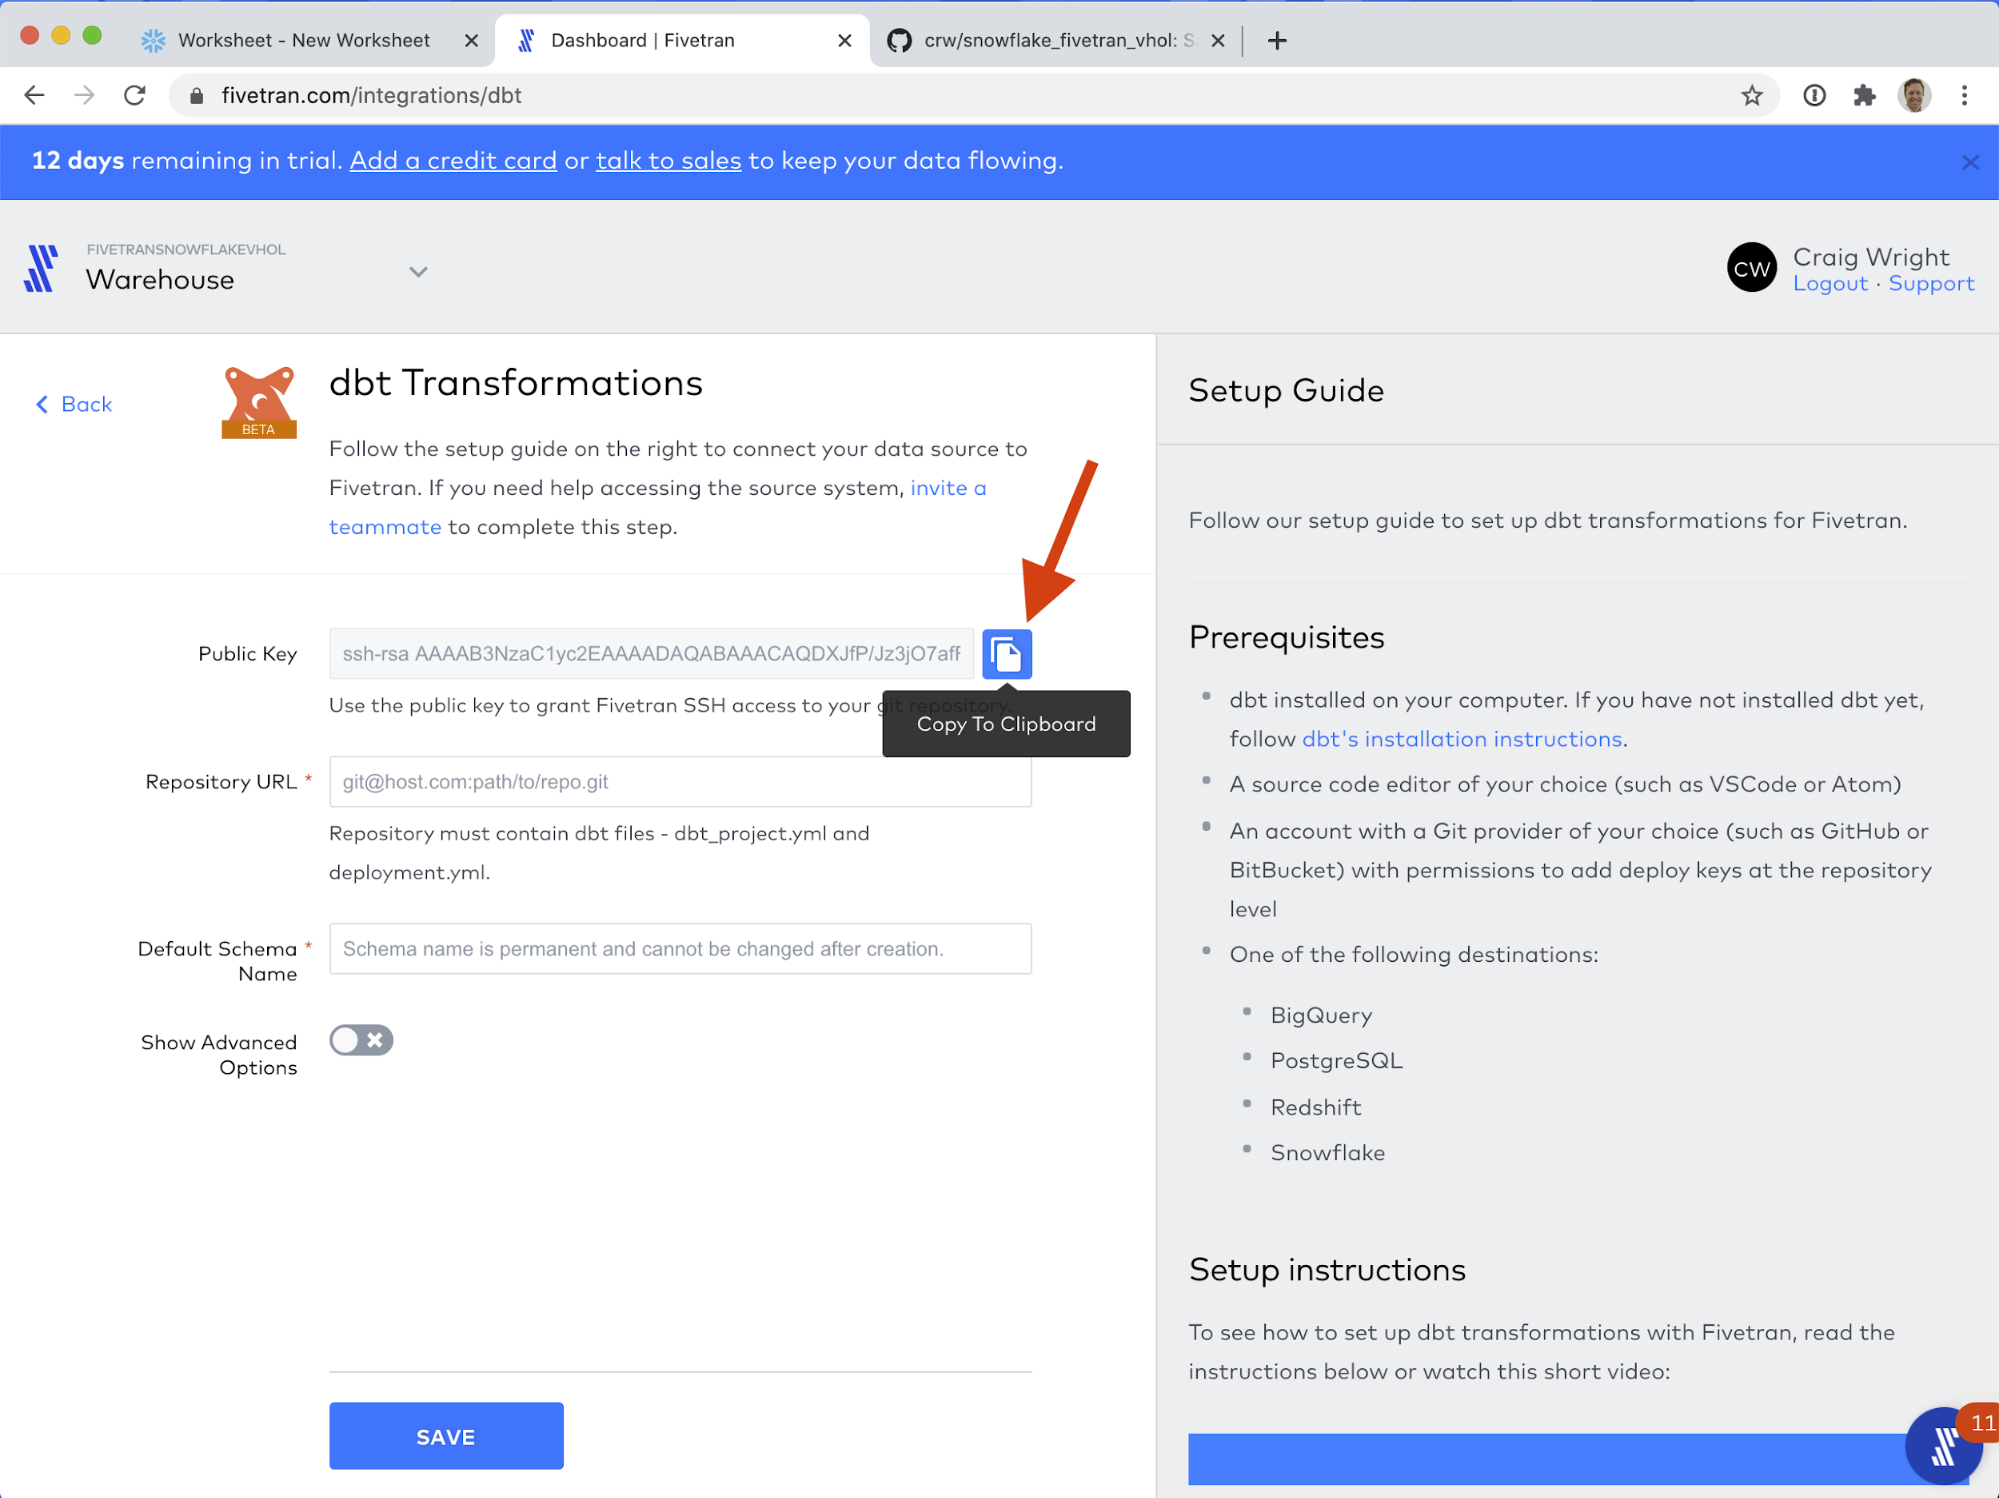Screen dimensions: 1999x1498
Task: Click Default Schema Name input field
Action: (x=680, y=949)
